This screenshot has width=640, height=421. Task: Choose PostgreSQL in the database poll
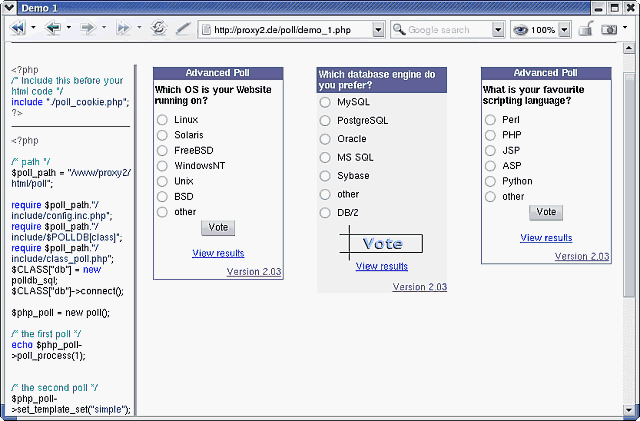tap(325, 120)
